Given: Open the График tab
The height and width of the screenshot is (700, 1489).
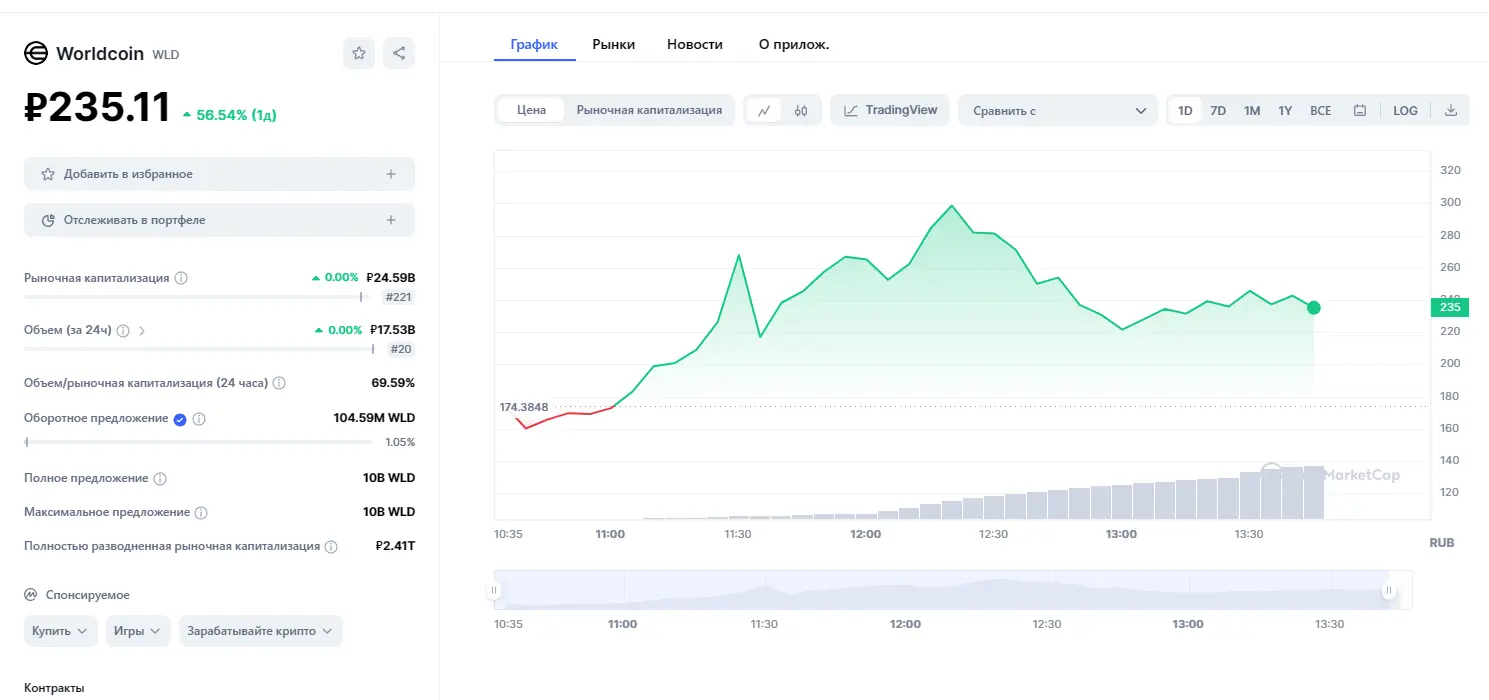Looking at the screenshot, I should [534, 44].
